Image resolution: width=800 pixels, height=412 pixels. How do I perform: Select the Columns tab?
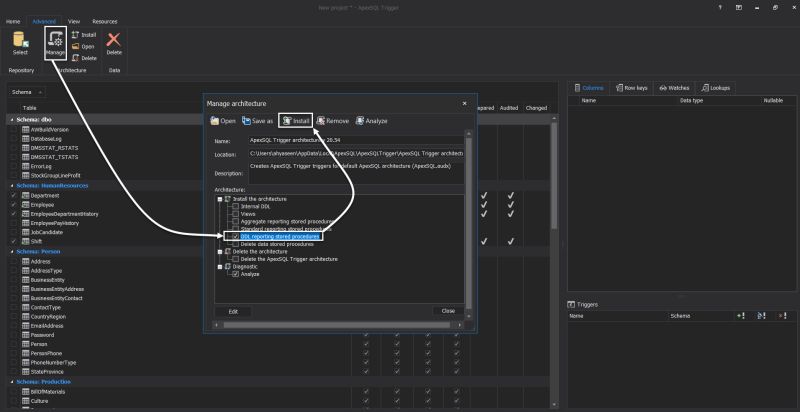click(588, 88)
